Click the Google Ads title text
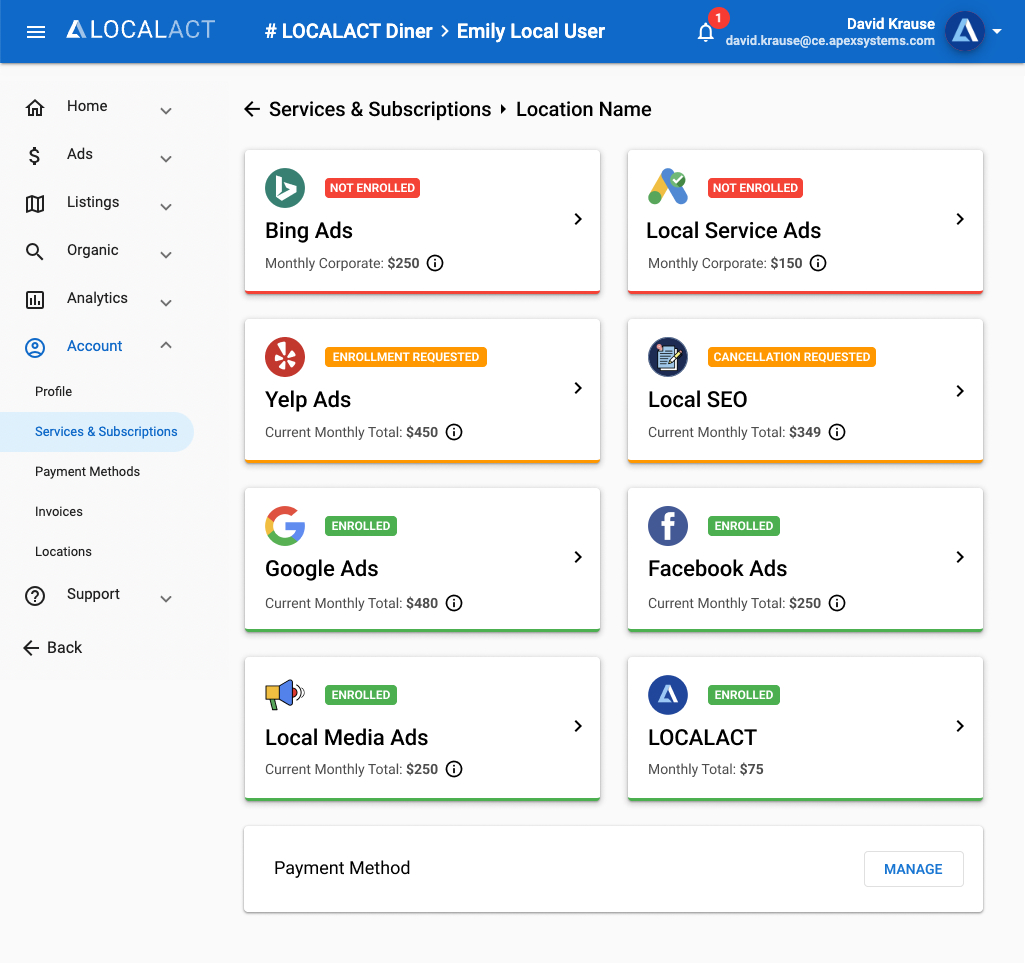The image size is (1025, 963). (322, 569)
